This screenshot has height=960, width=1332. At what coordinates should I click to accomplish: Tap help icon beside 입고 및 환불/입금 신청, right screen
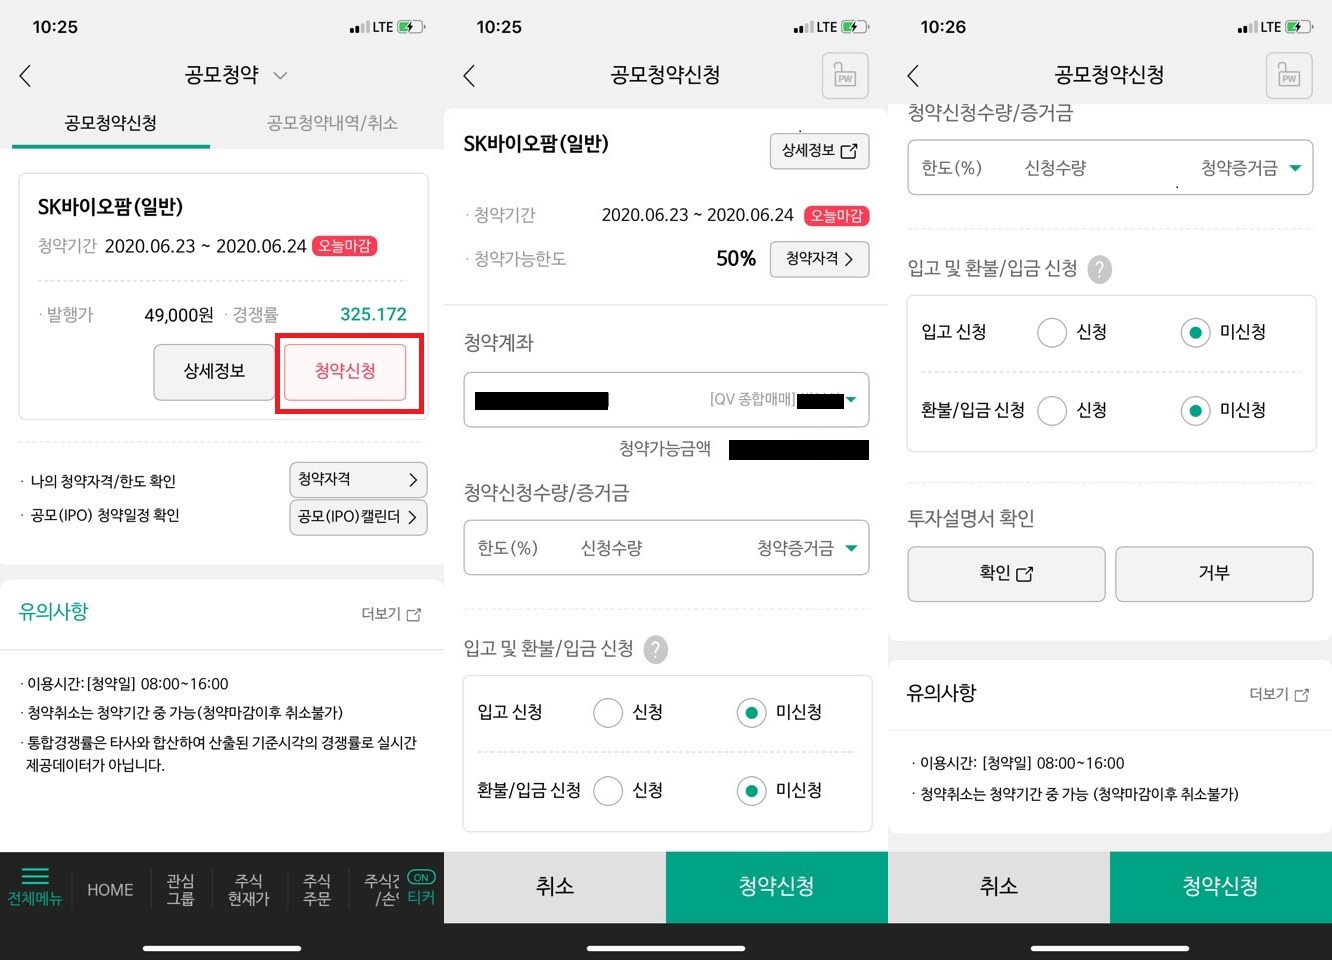point(1099,270)
